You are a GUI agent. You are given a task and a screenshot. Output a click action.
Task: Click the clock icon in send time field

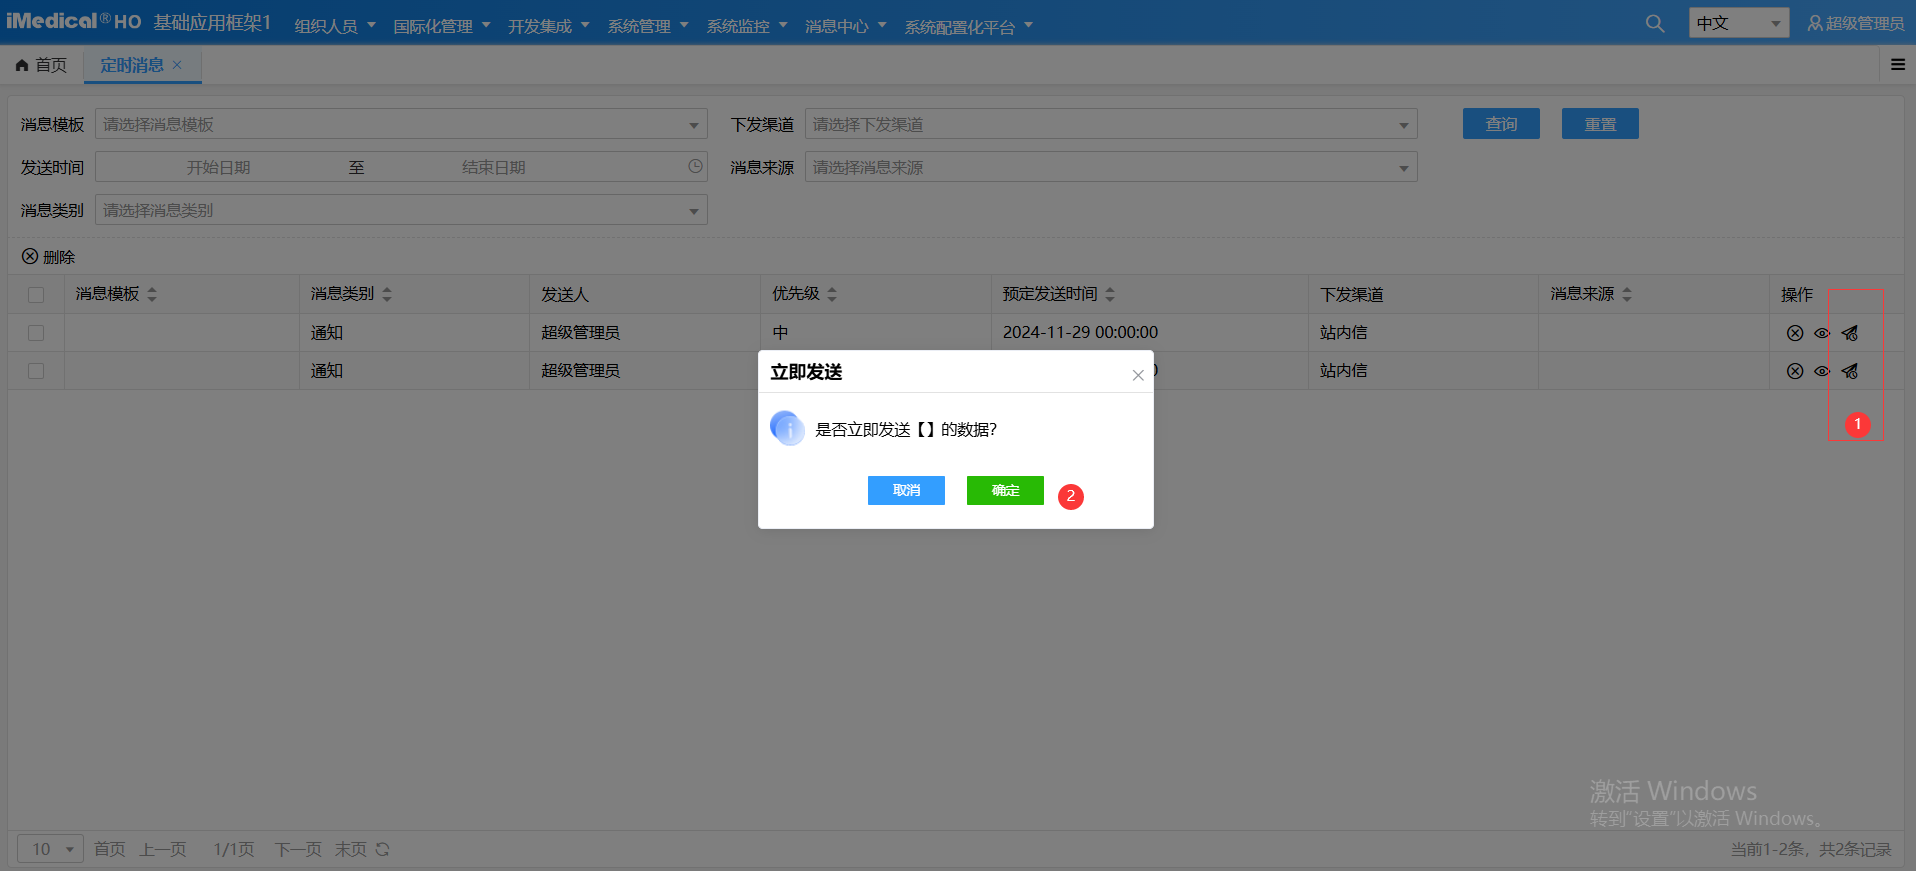[x=695, y=167]
